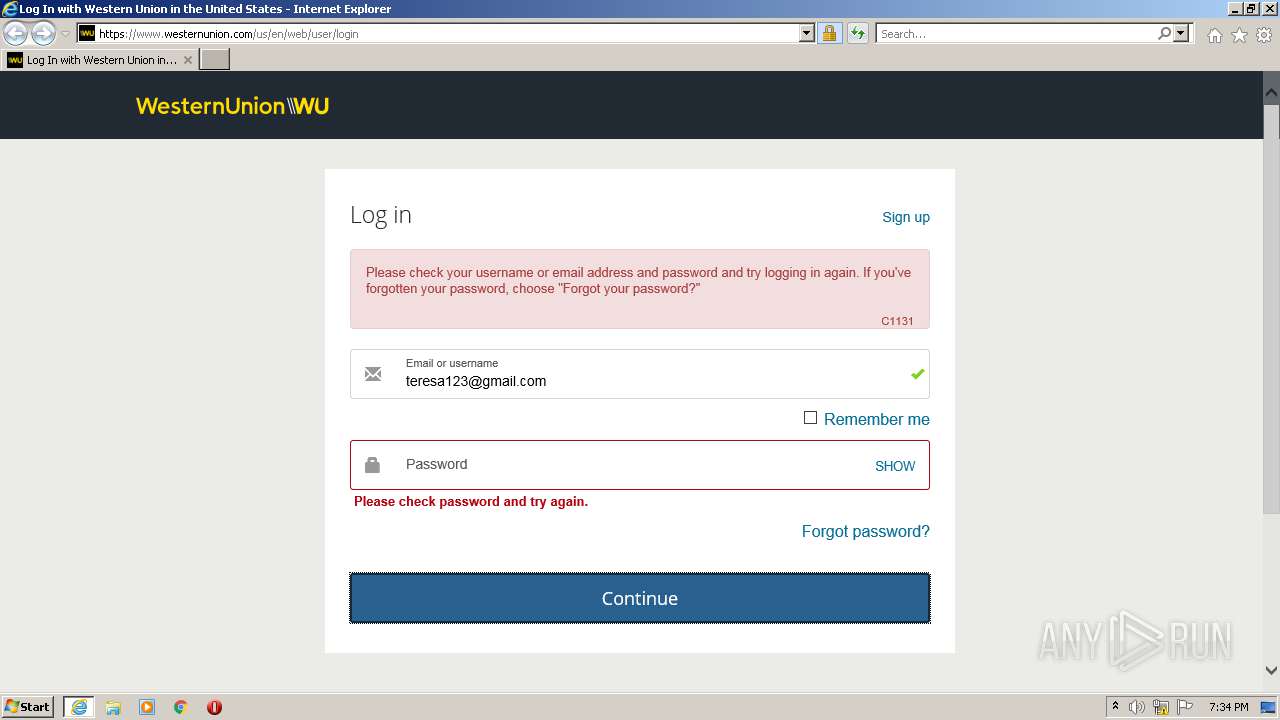Open the Windows Start button
The image size is (1280, 720).
tap(28, 706)
